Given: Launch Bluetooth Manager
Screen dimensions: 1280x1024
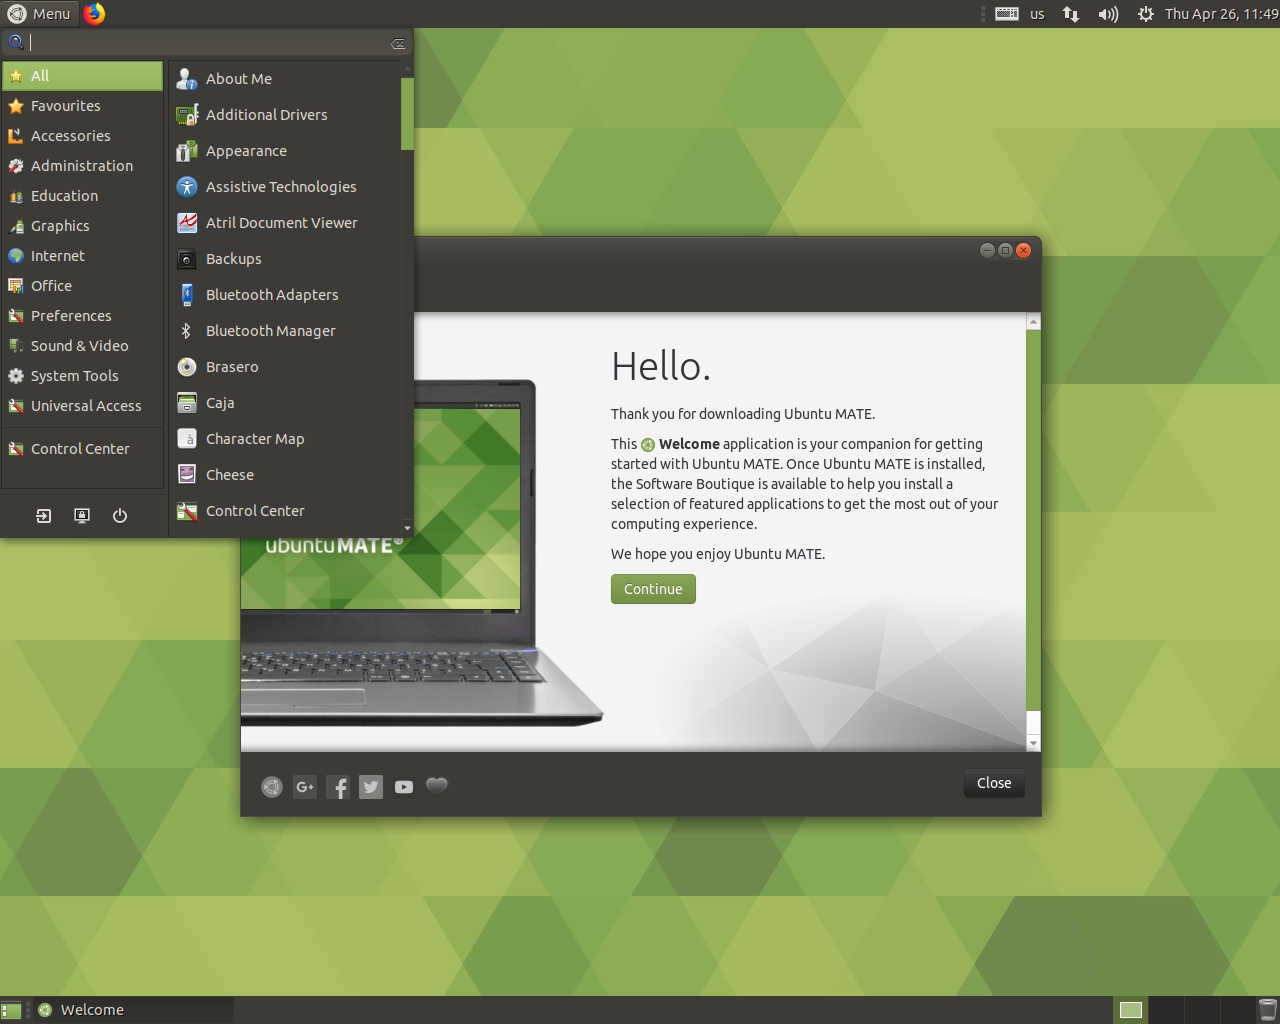Looking at the screenshot, I should tap(285, 331).
